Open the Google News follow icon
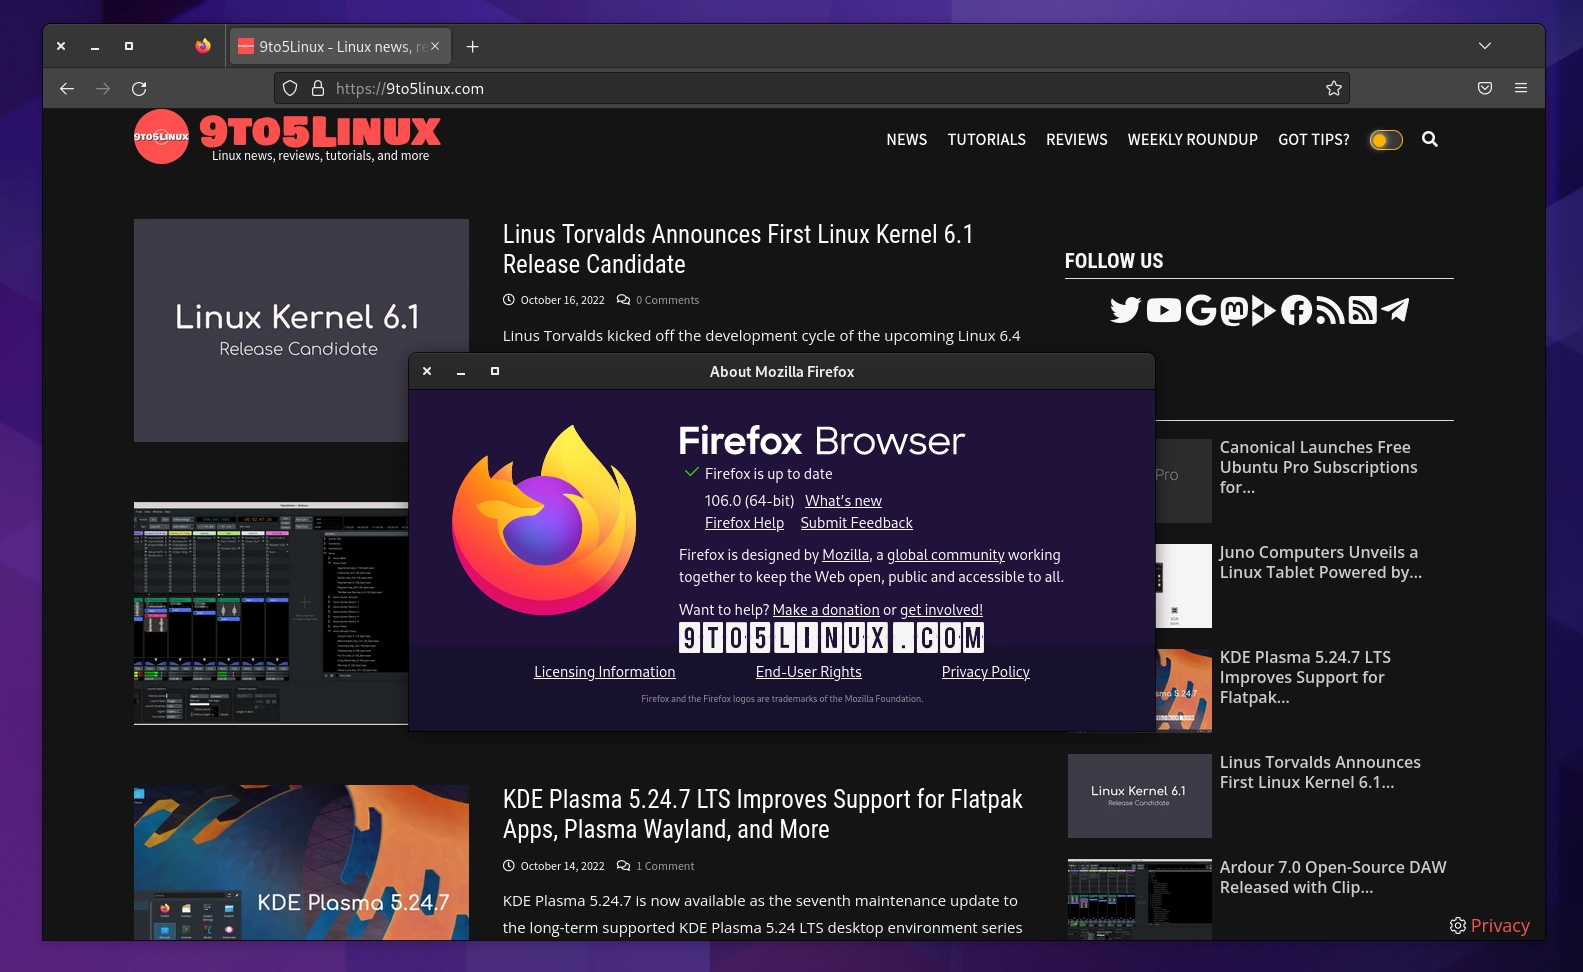1583x972 pixels. coord(1201,310)
